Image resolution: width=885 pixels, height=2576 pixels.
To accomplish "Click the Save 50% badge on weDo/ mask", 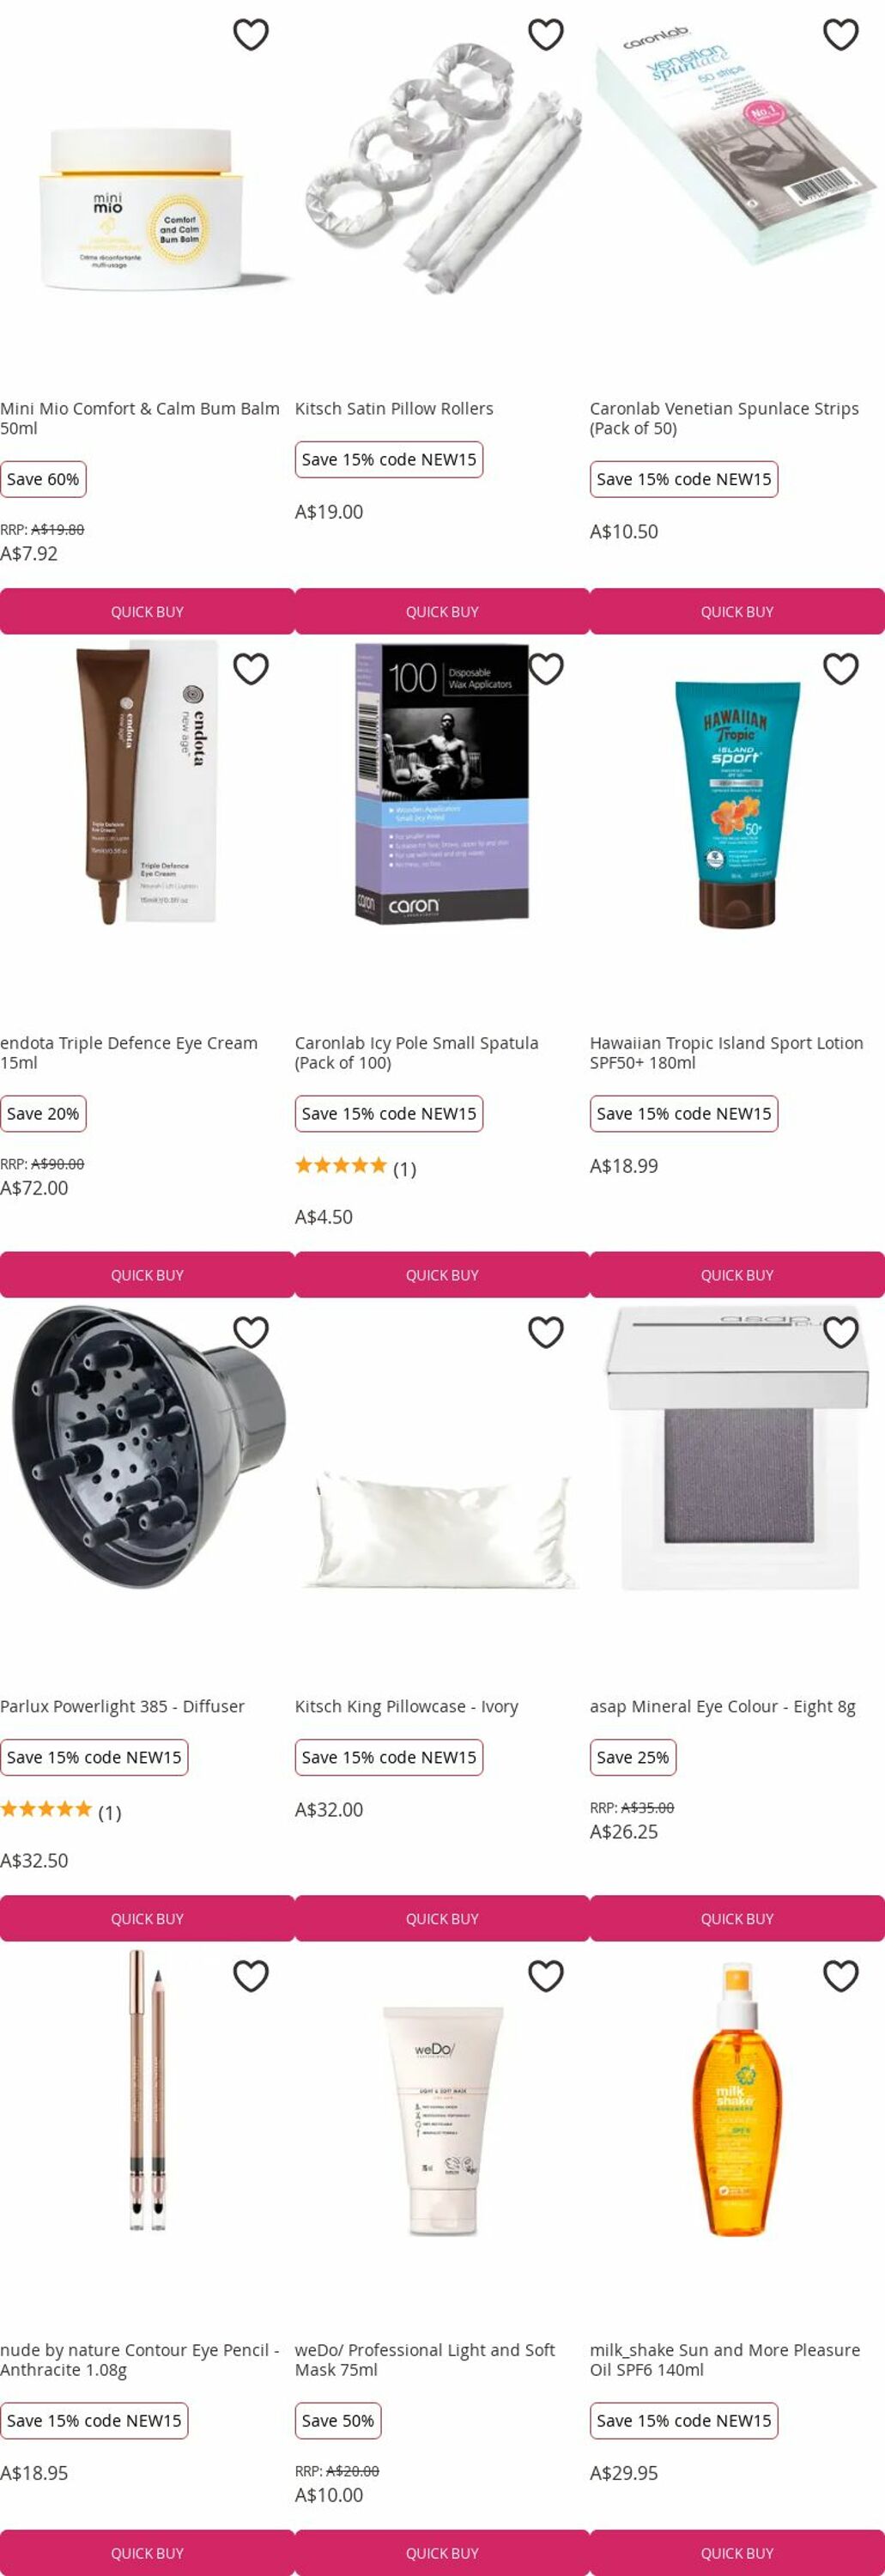I will (x=338, y=2420).
